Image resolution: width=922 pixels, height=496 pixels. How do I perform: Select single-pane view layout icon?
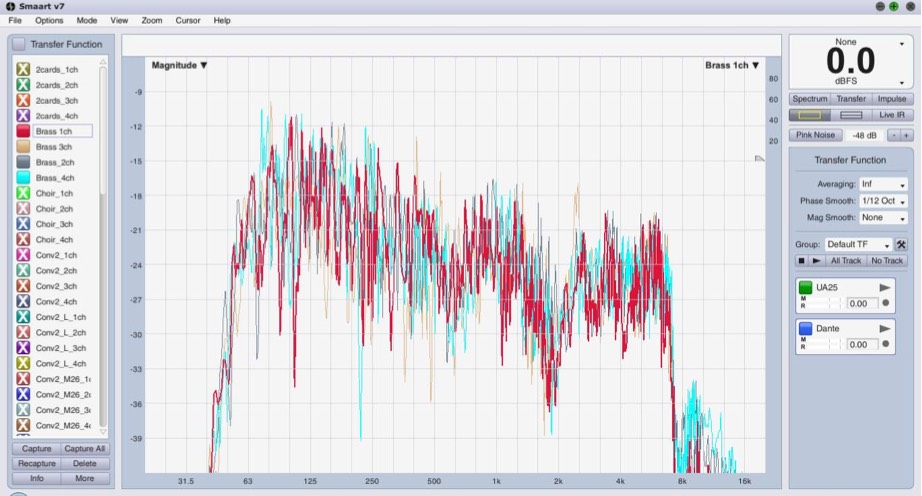tap(810, 115)
